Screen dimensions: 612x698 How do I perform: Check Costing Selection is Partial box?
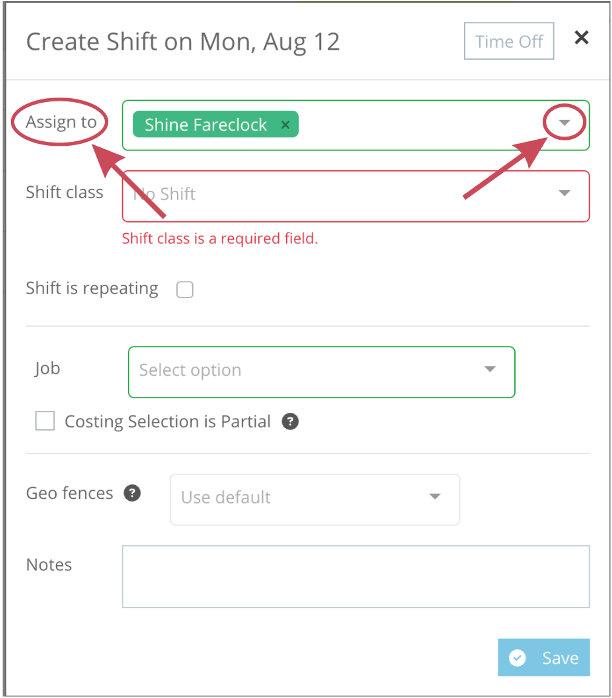coord(45,421)
